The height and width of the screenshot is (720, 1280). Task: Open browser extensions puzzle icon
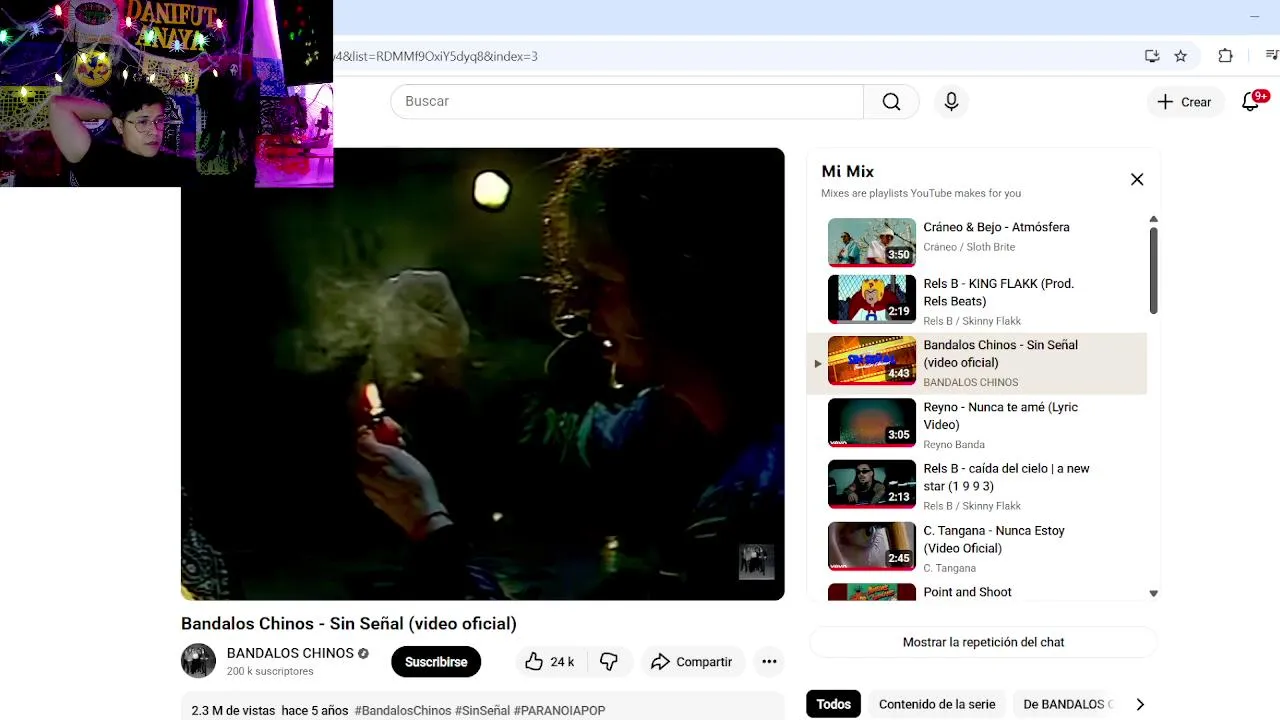1225,56
